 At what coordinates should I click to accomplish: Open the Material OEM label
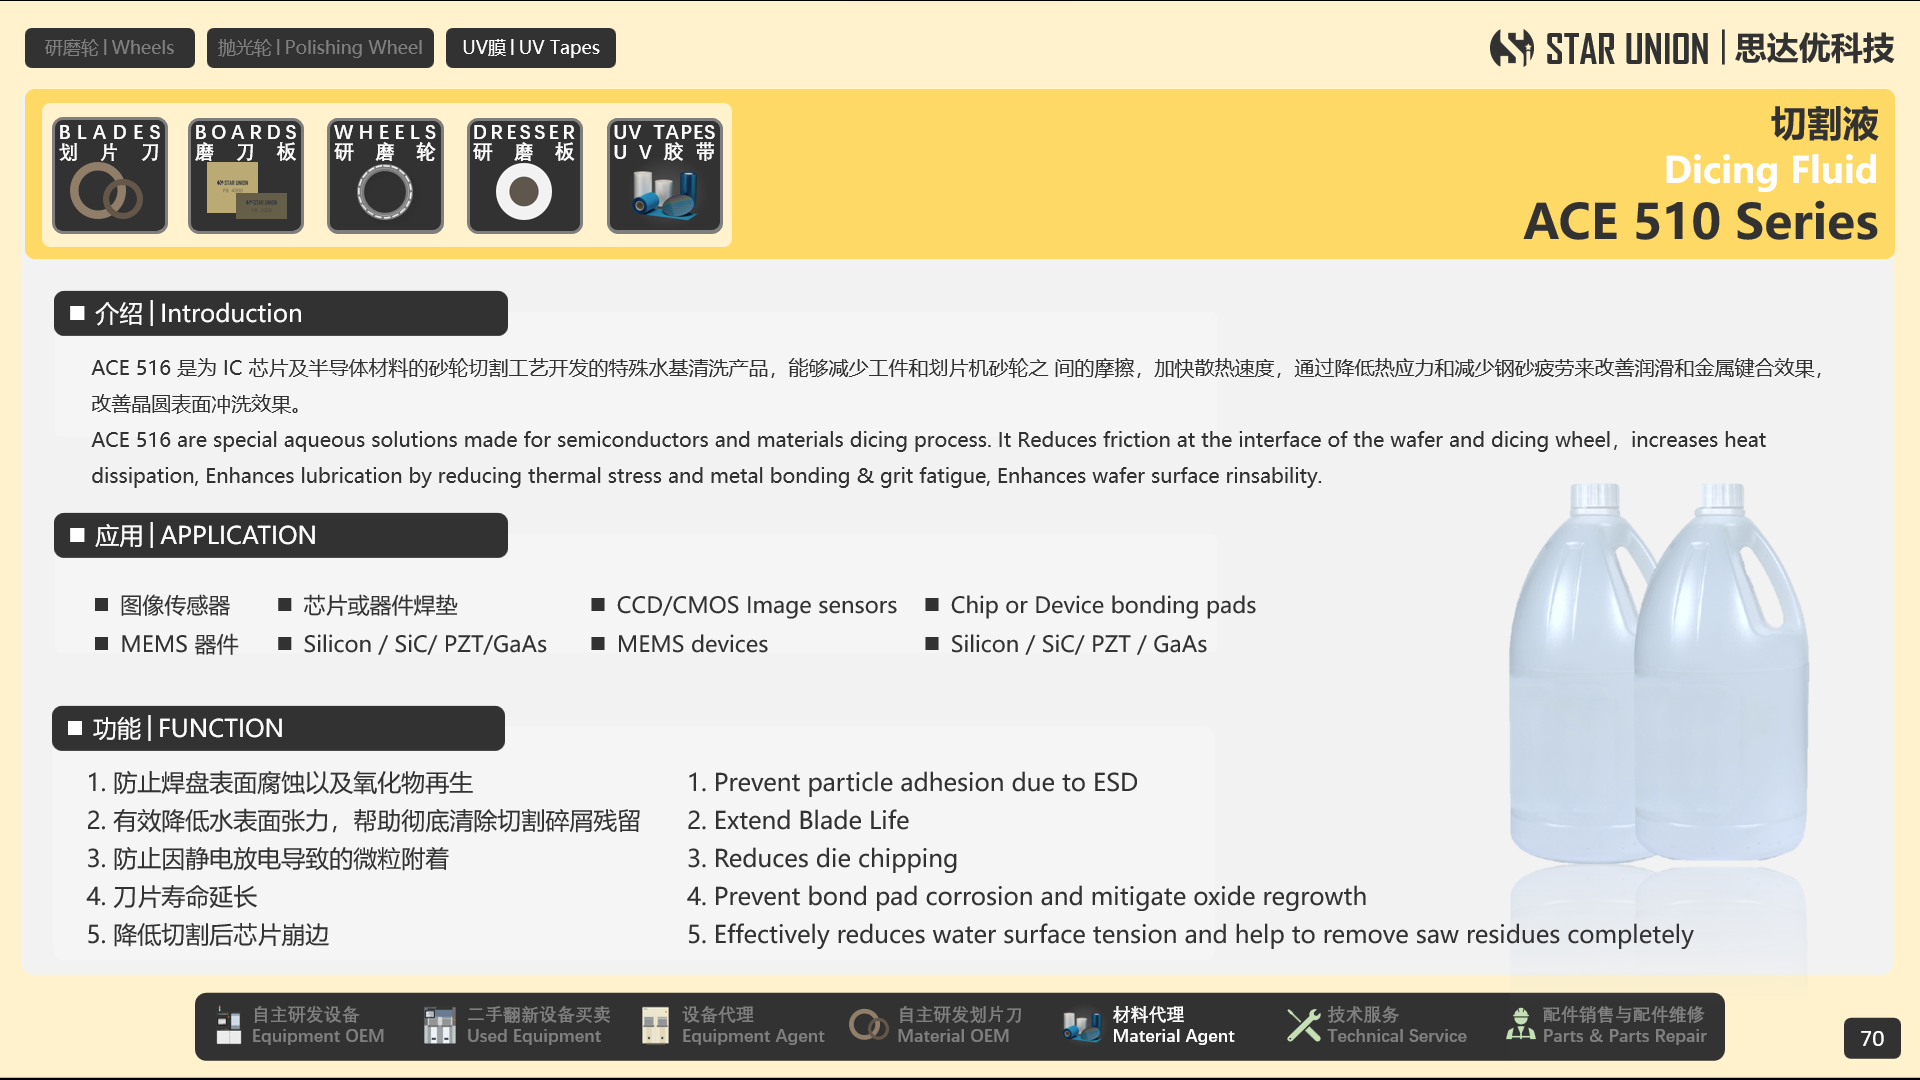(x=959, y=1026)
